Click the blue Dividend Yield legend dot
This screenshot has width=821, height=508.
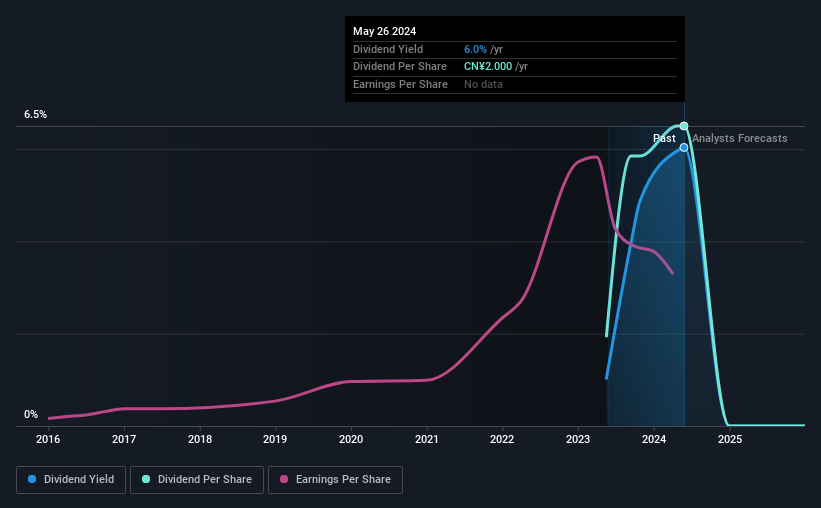click(x=32, y=479)
